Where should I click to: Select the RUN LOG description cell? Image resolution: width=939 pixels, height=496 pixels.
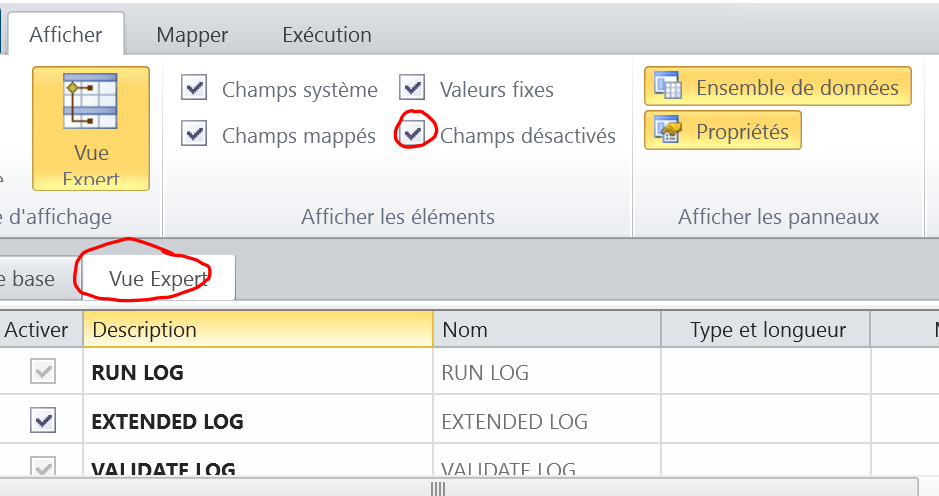[x=258, y=371]
